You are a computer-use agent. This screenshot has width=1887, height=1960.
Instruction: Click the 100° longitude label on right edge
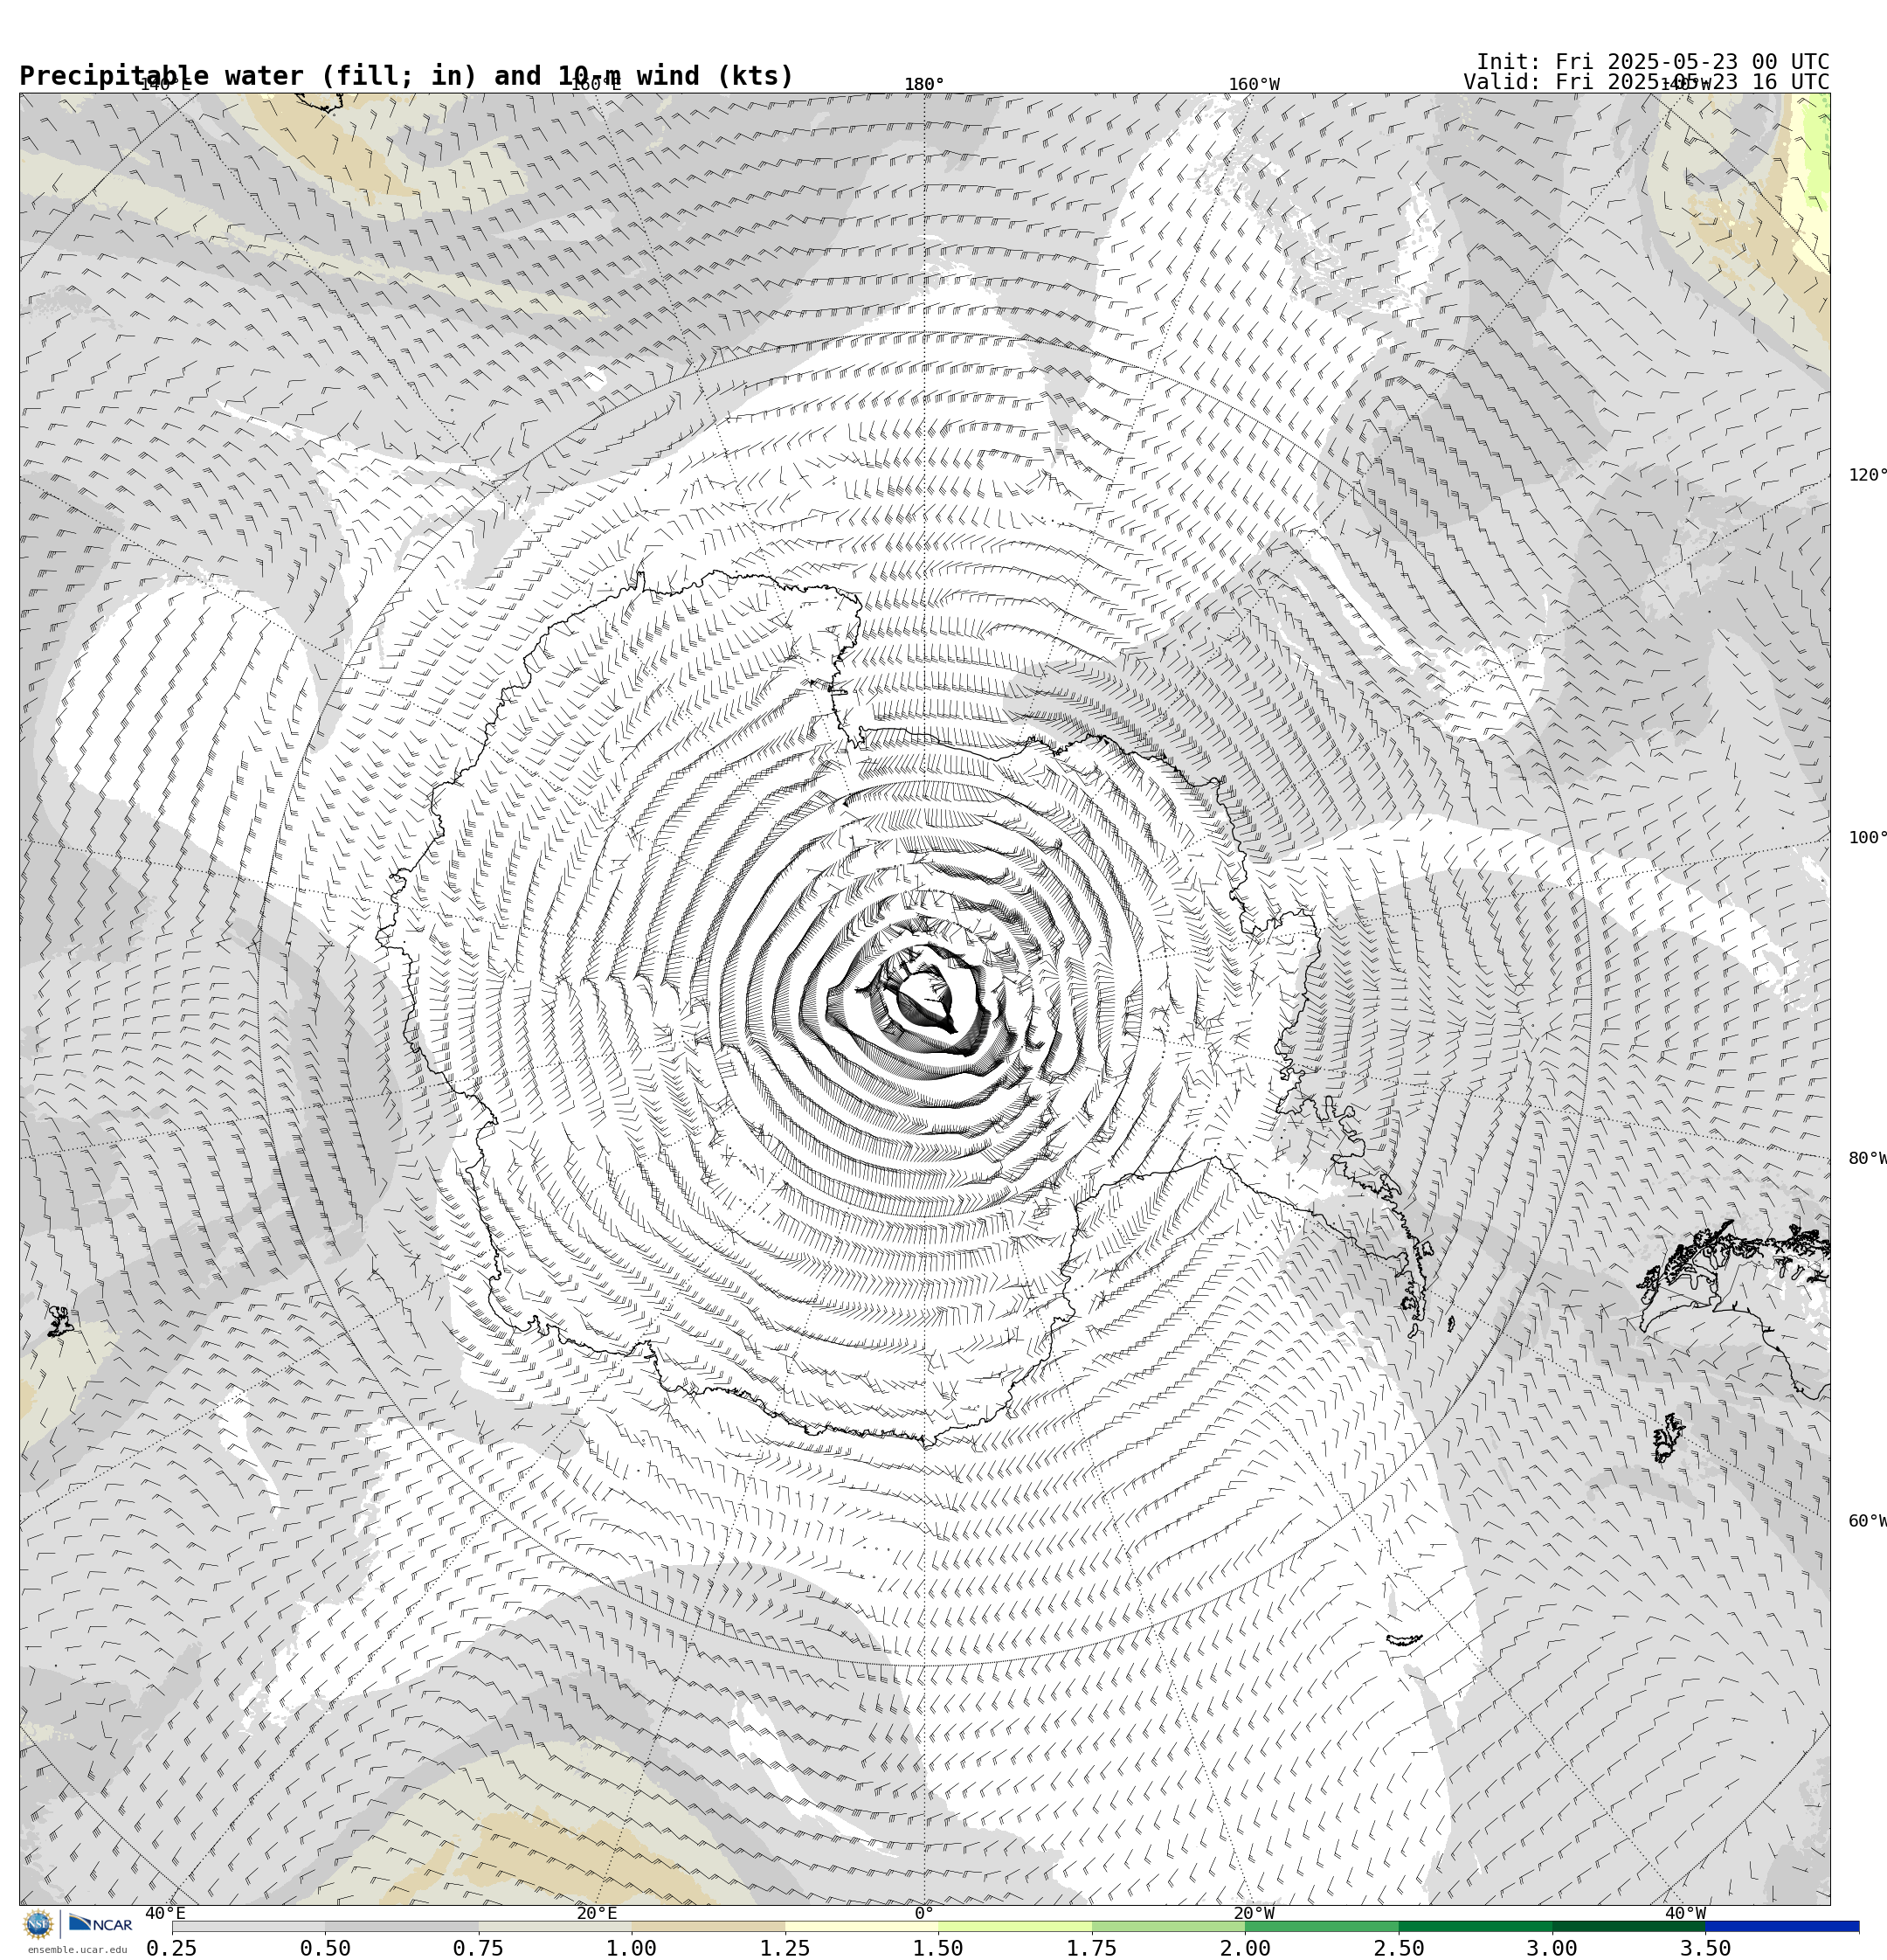click(x=1867, y=838)
